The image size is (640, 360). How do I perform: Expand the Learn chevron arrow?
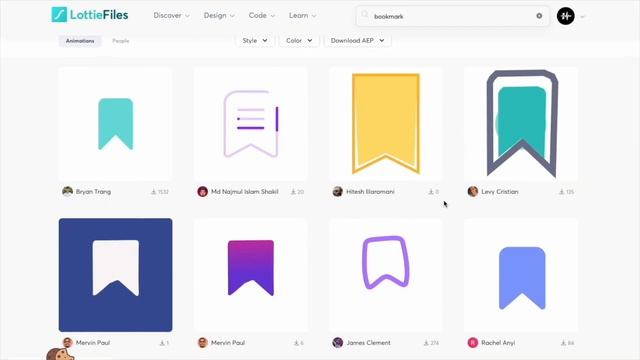(314, 16)
